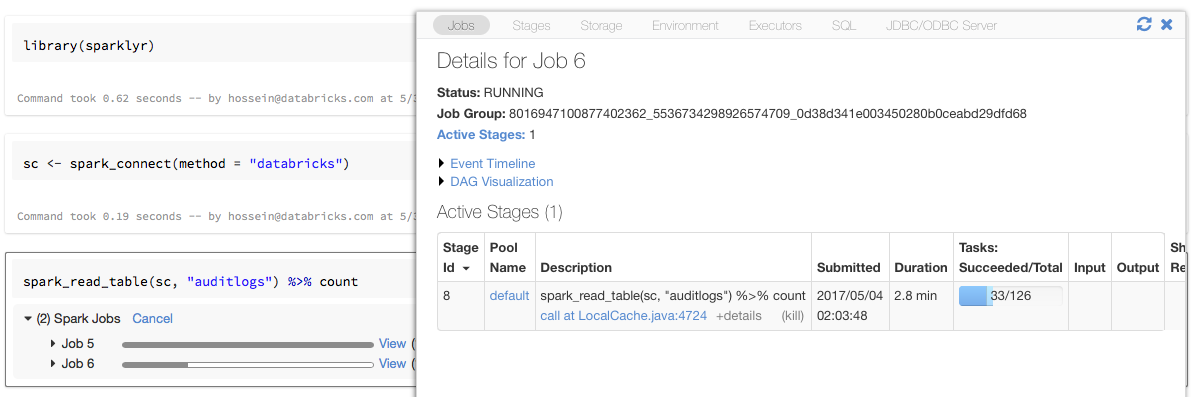Screen dimensions: 1200x397
Task: Cancel the running Spark jobs
Action: [152, 319]
